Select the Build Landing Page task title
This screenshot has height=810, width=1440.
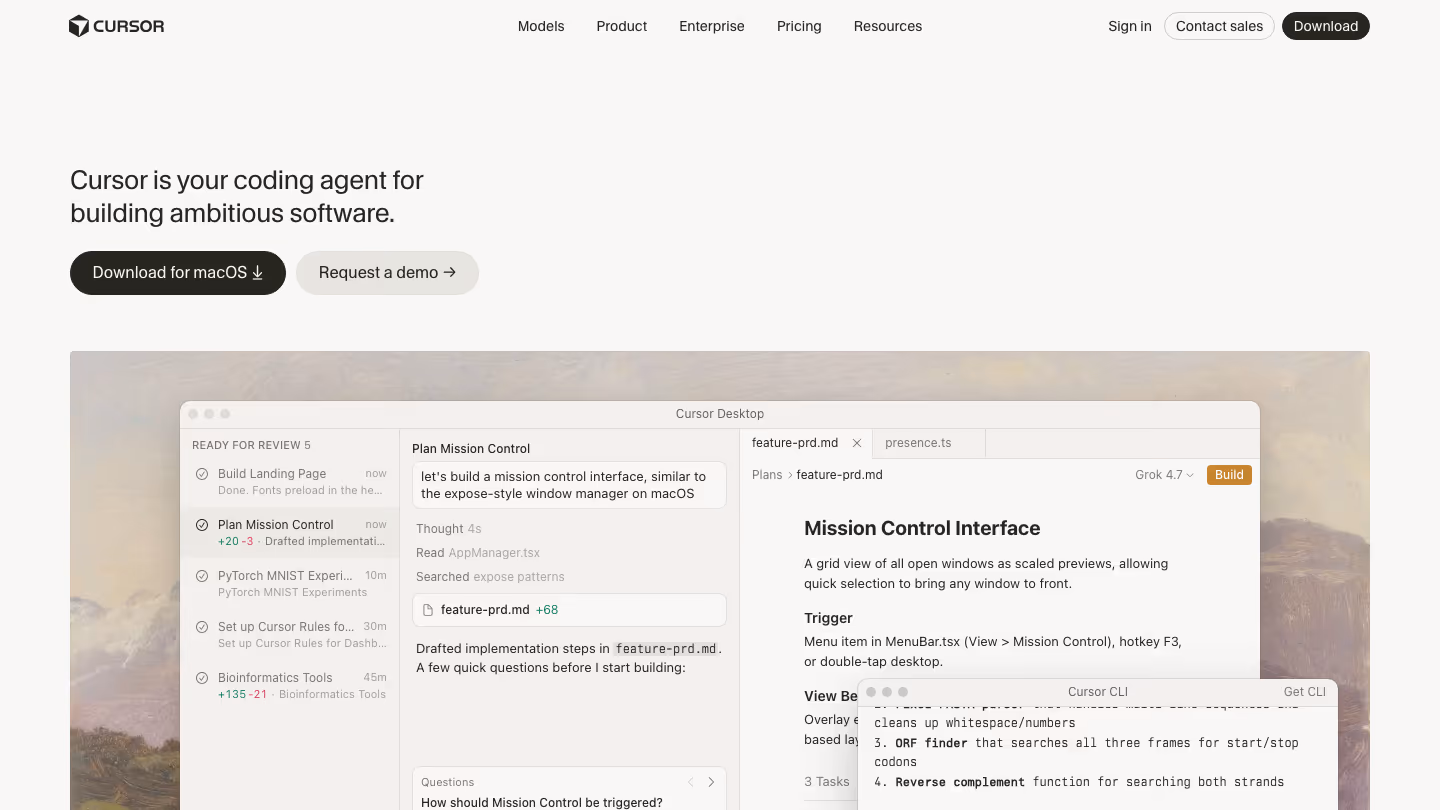(x=272, y=474)
